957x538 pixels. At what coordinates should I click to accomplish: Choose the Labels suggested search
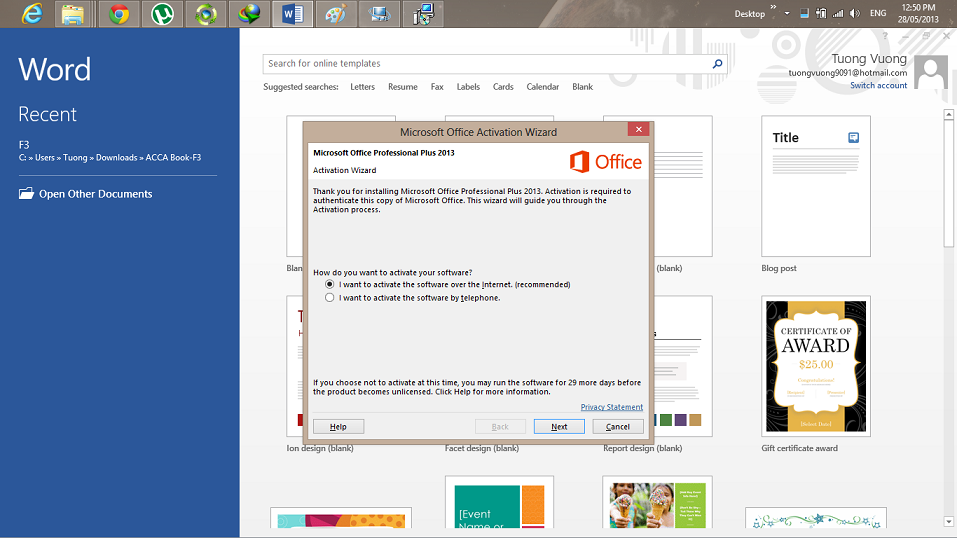(468, 87)
